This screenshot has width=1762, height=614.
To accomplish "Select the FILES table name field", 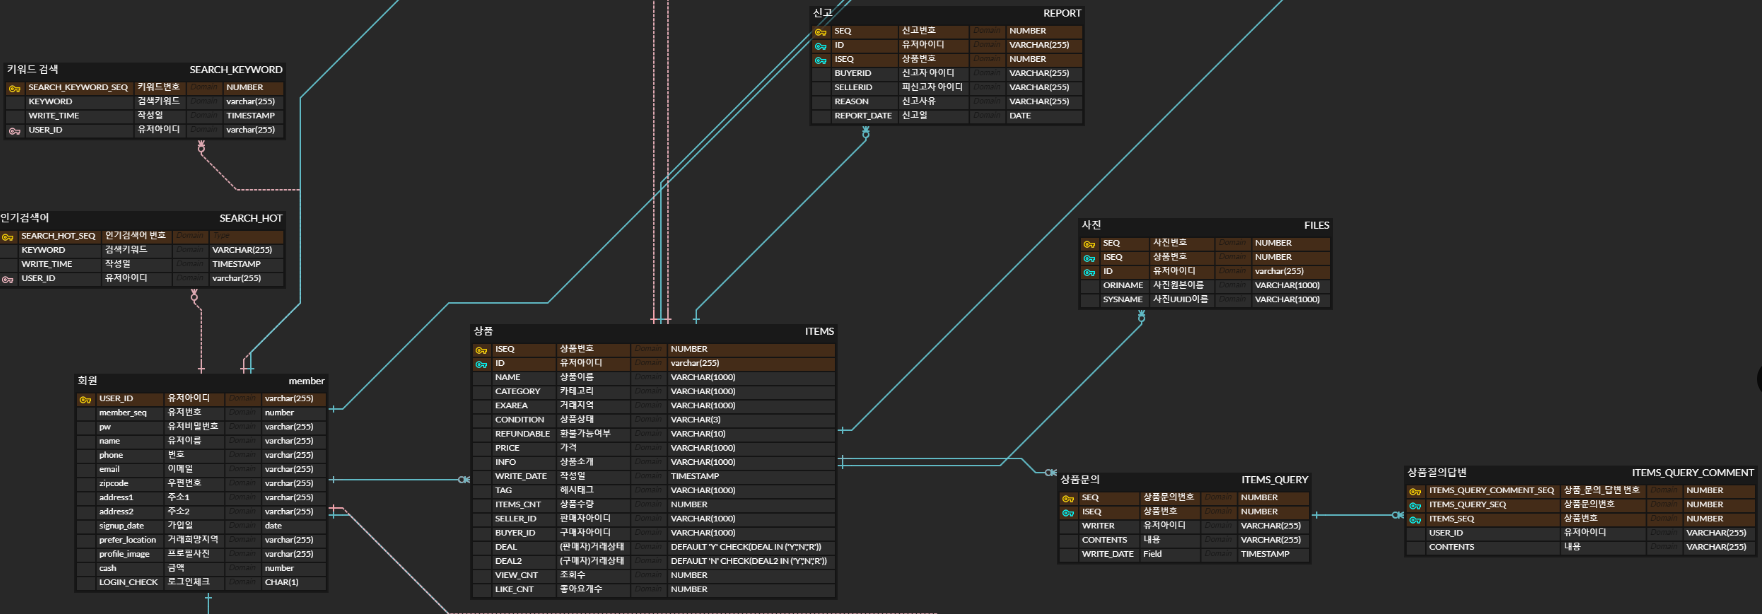I will coord(1316,226).
